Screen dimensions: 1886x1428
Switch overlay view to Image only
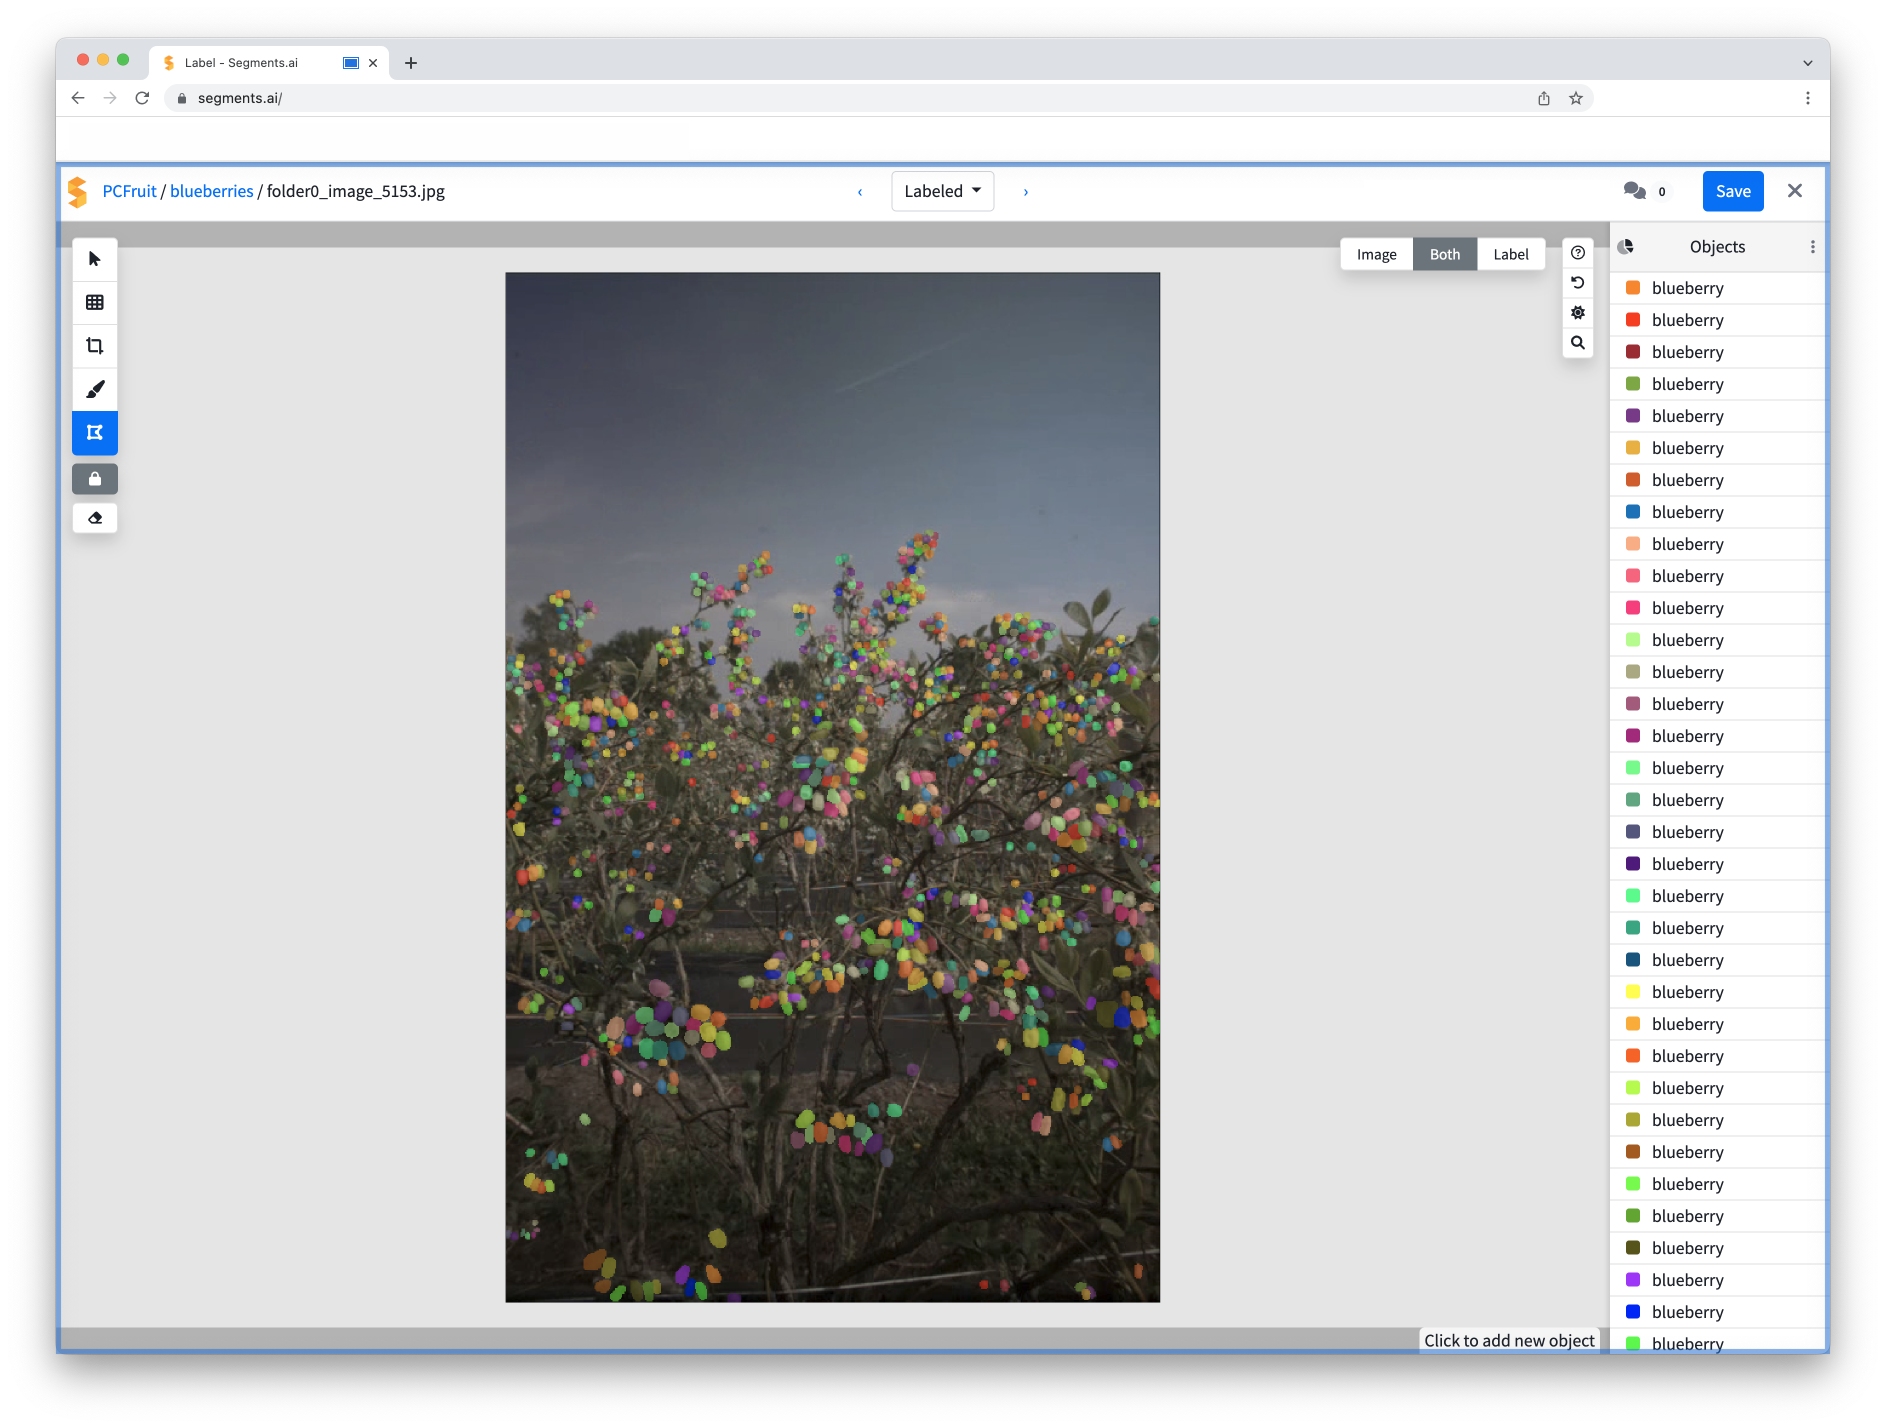pos(1376,254)
